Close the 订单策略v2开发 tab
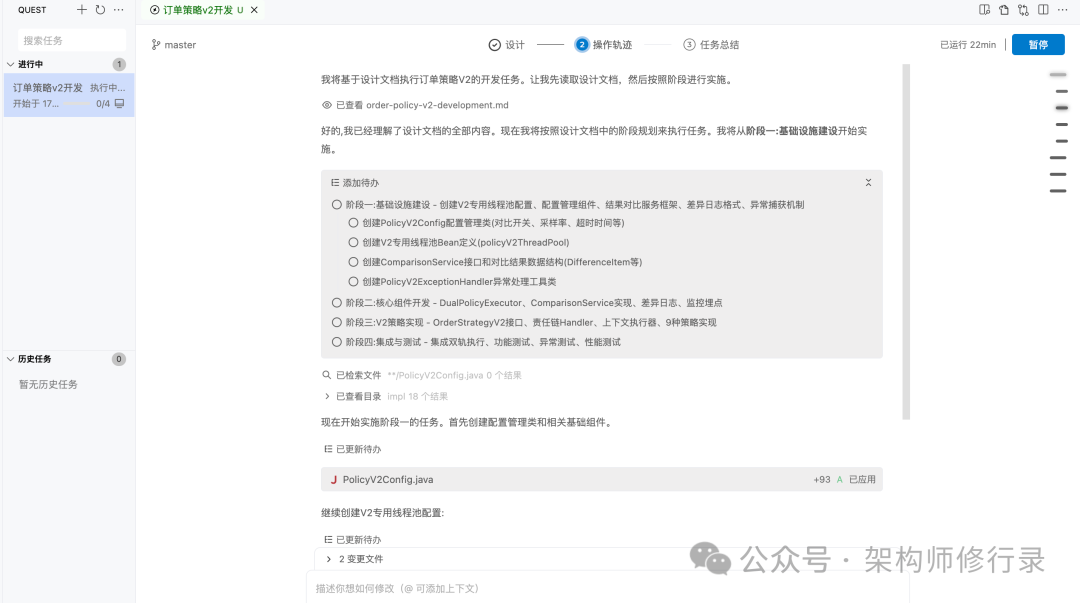1080x603 pixels. tap(254, 10)
